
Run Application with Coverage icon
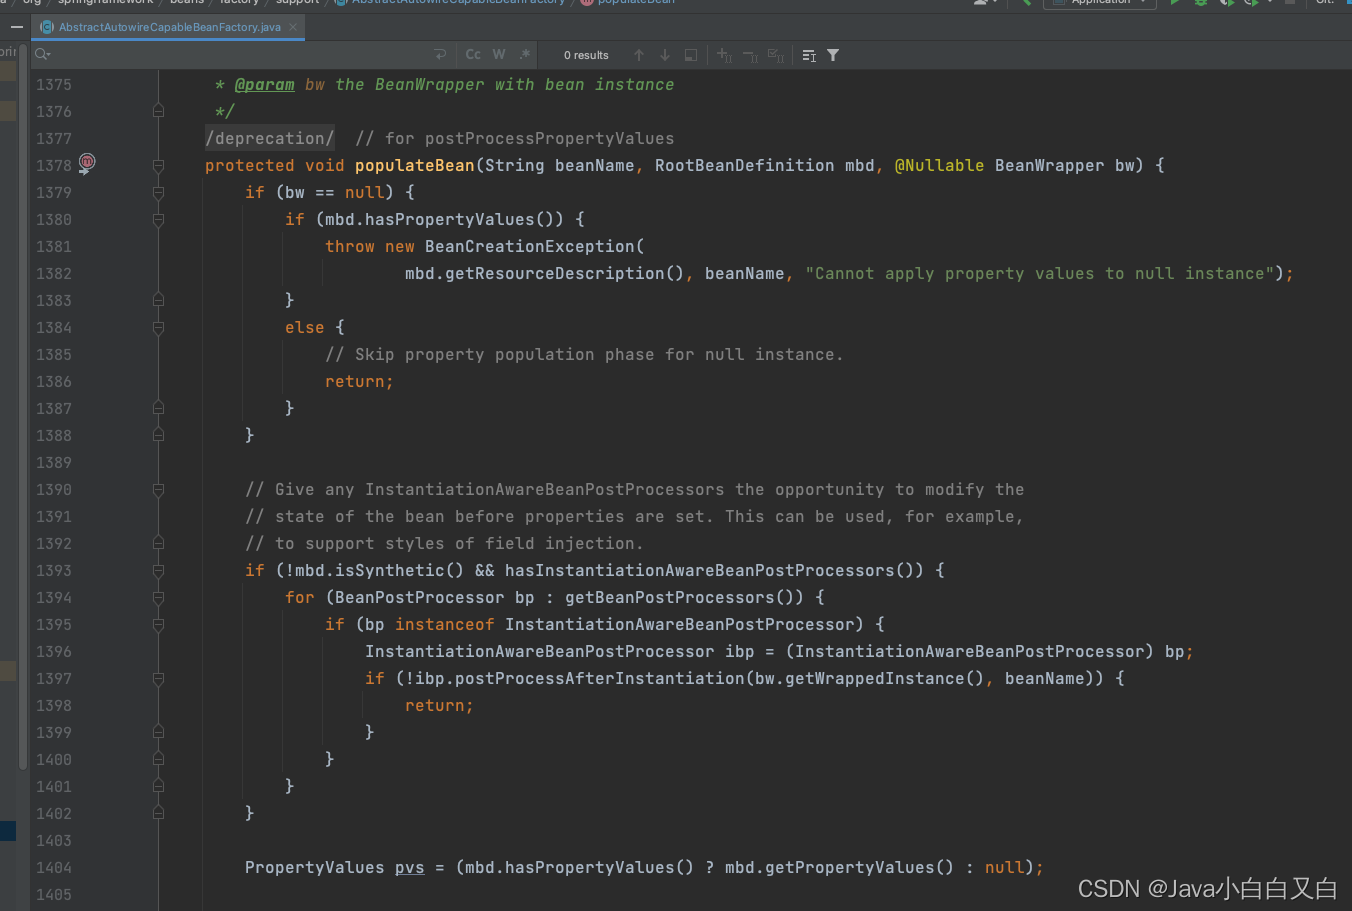pyautogui.click(x=1229, y=3)
